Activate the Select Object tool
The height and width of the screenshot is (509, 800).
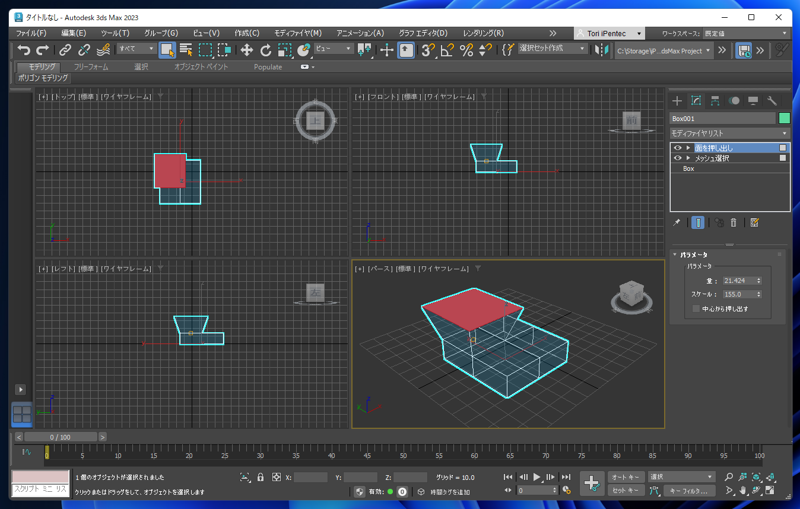pyautogui.click(x=167, y=50)
